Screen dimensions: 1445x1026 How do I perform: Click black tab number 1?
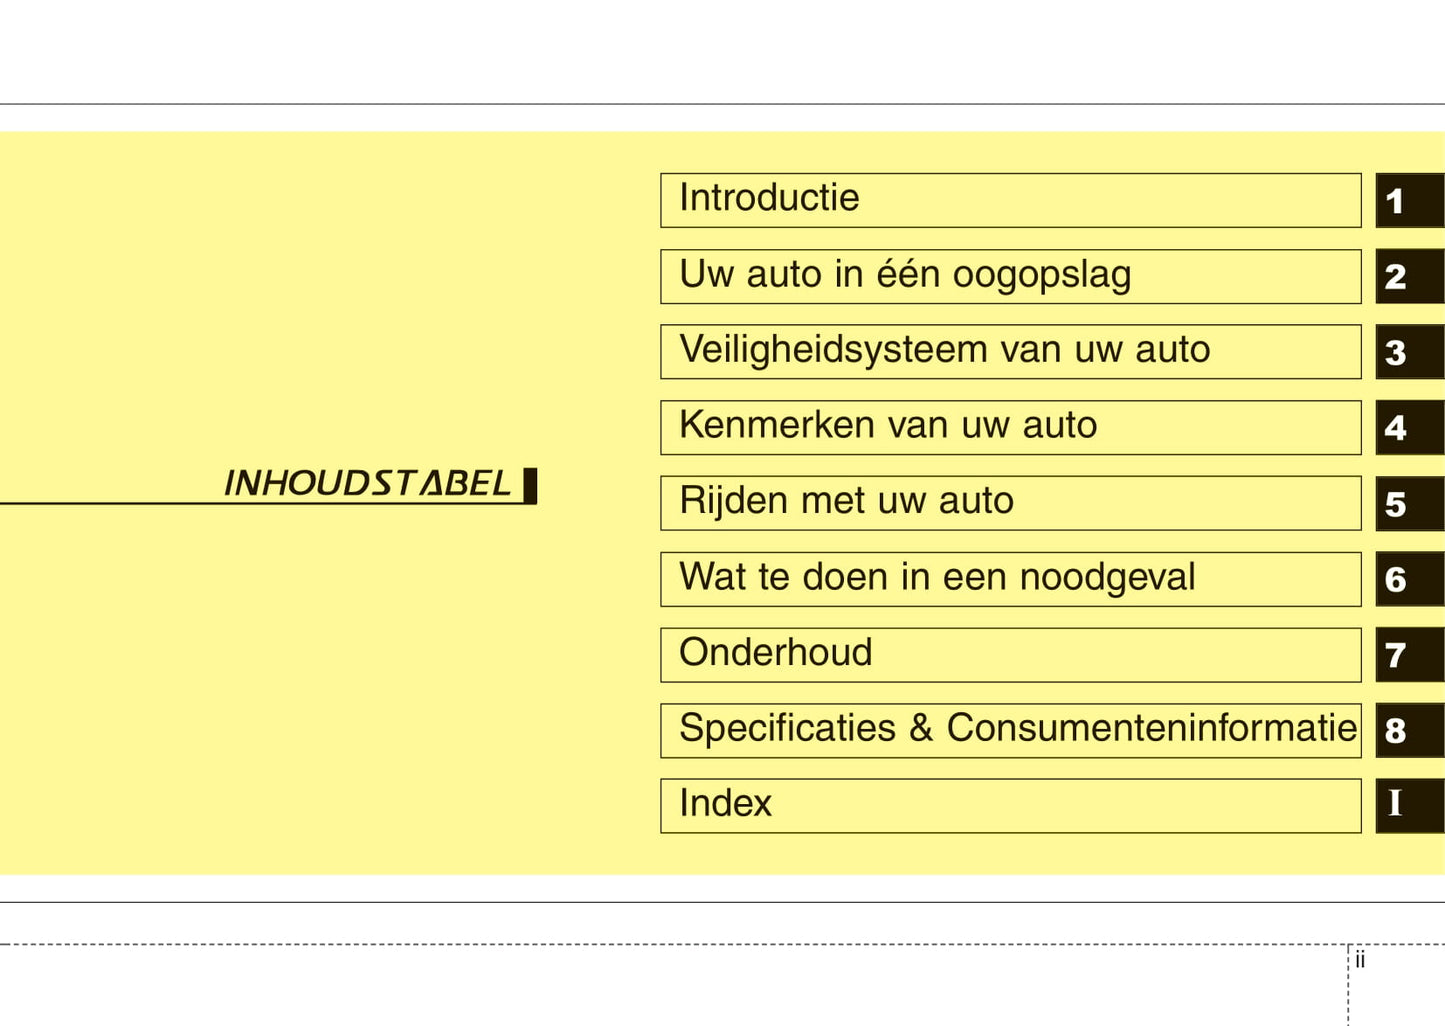click(1409, 201)
